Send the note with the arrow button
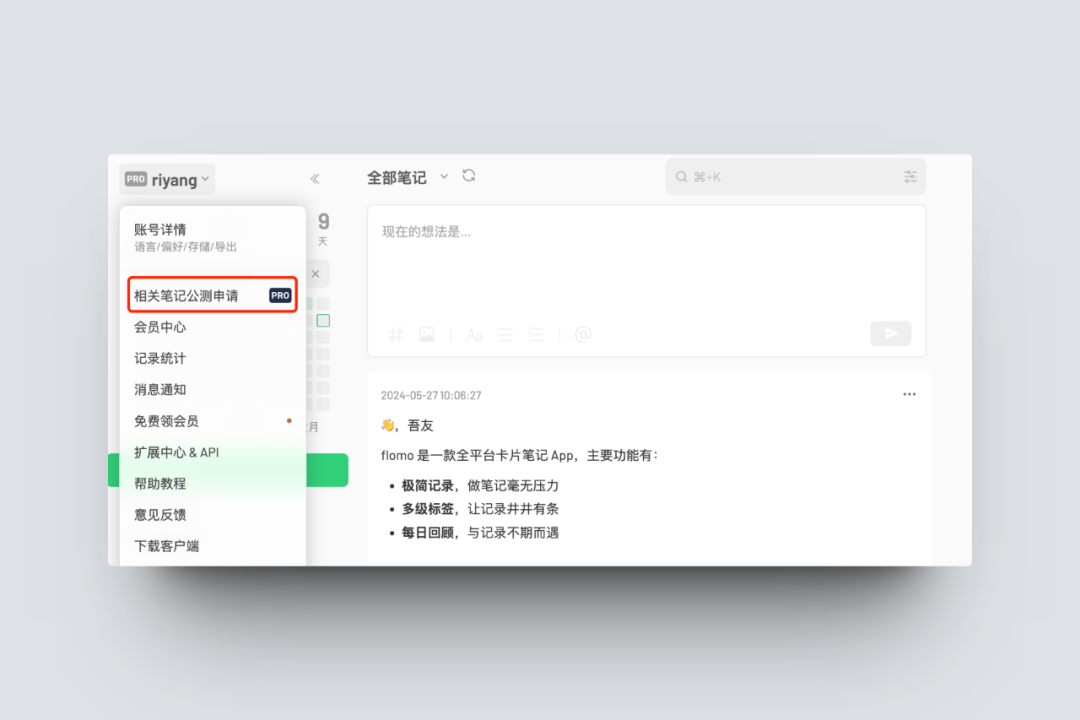 click(891, 333)
